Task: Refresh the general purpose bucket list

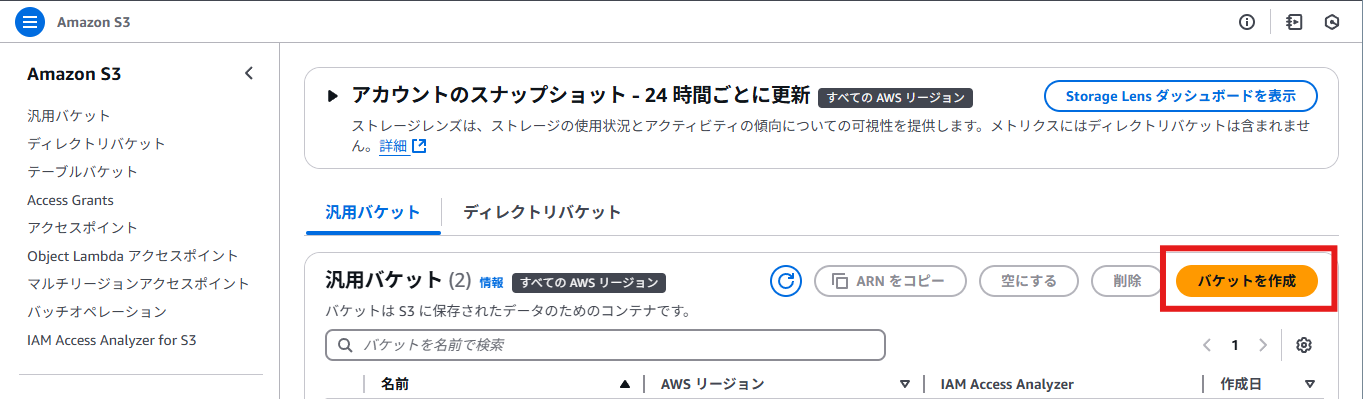Action: 786,281
